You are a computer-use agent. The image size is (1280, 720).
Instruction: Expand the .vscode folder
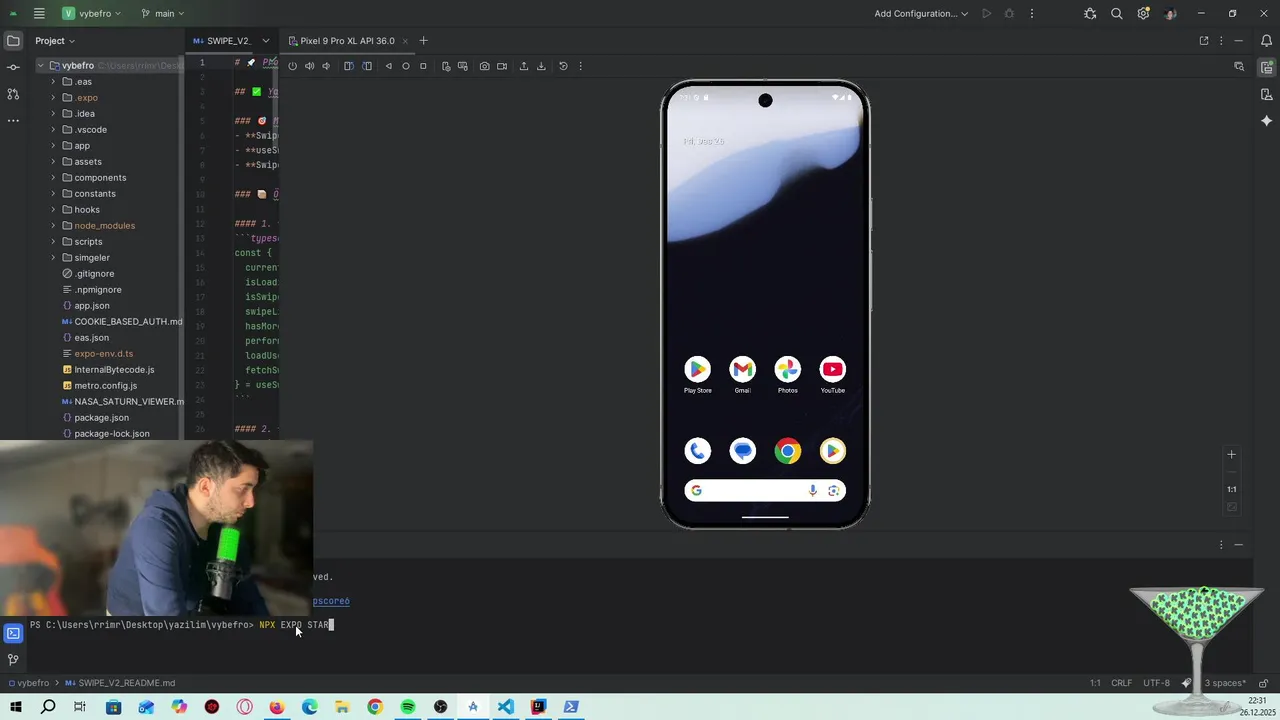click(53, 130)
